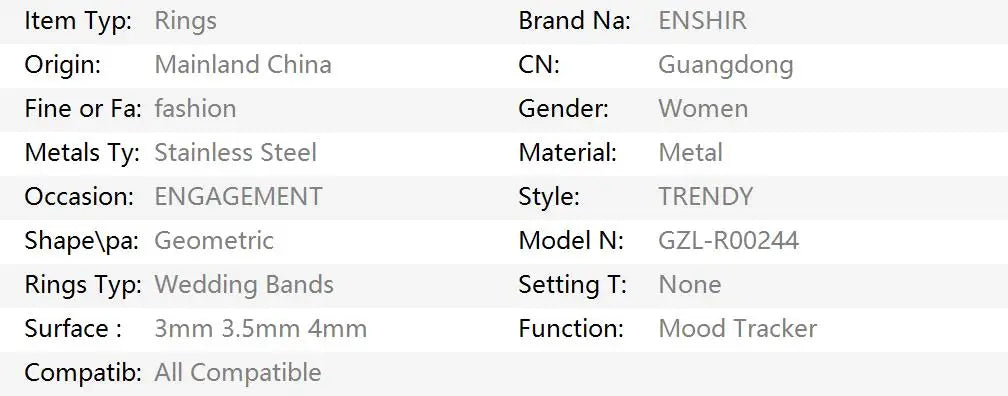Select the TRENDY style value
This screenshot has width=1008, height=396.
pos(705,197)
